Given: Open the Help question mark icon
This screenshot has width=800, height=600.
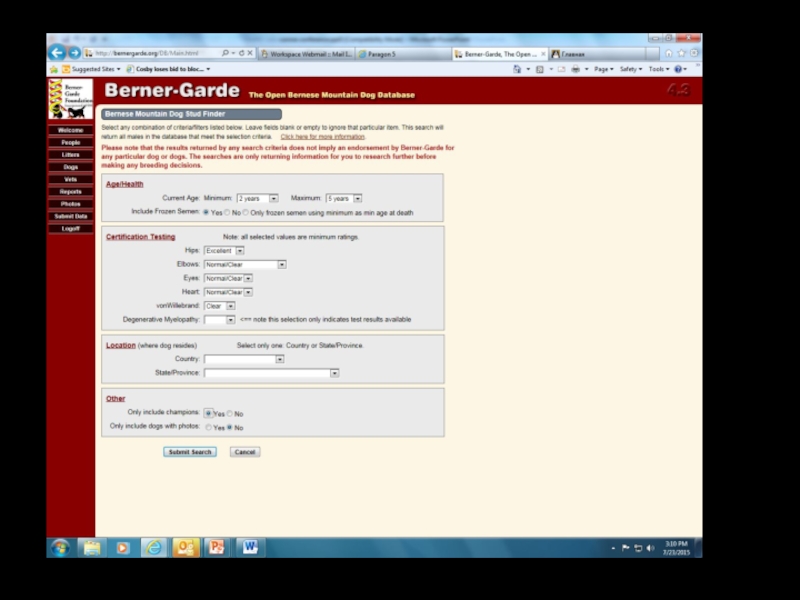Looking at the screenshot, I should (678, 69).
